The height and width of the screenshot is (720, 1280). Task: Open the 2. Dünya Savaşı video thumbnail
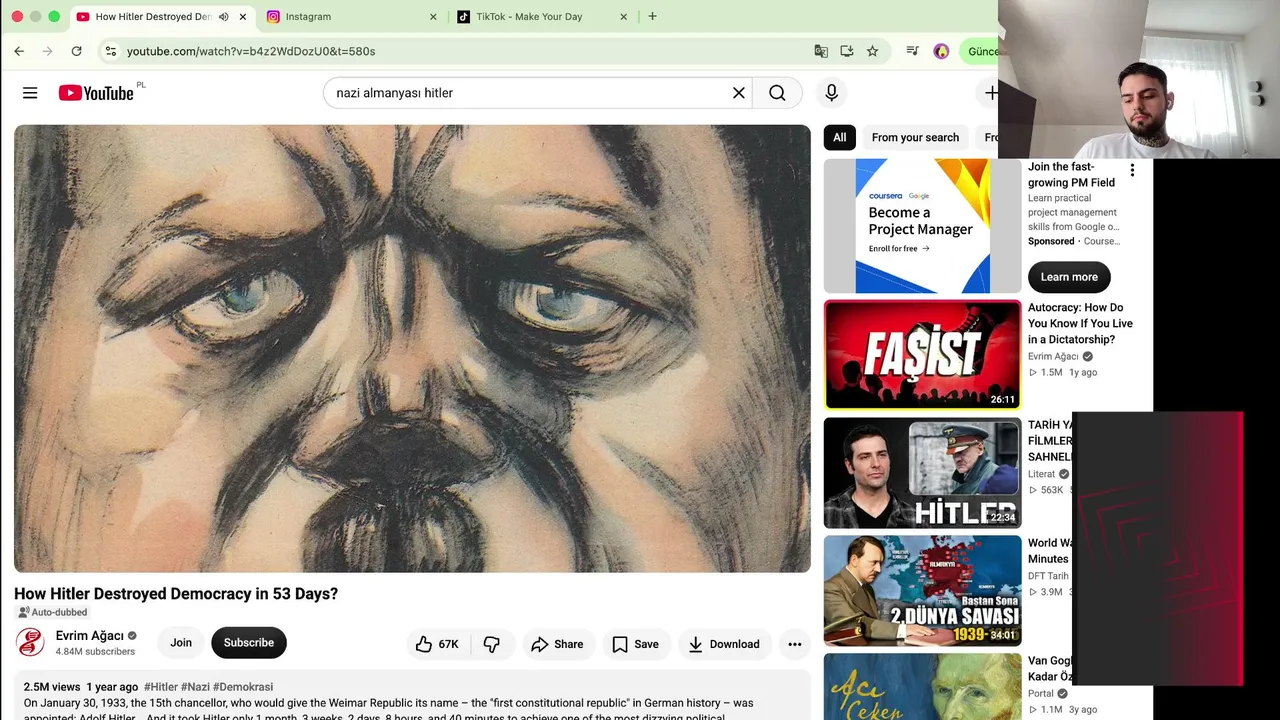(x=923, y=591)
